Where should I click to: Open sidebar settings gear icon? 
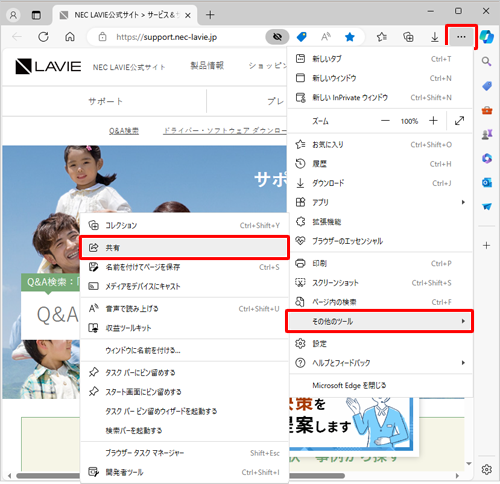pyautogui.click(x=487, y=469)
